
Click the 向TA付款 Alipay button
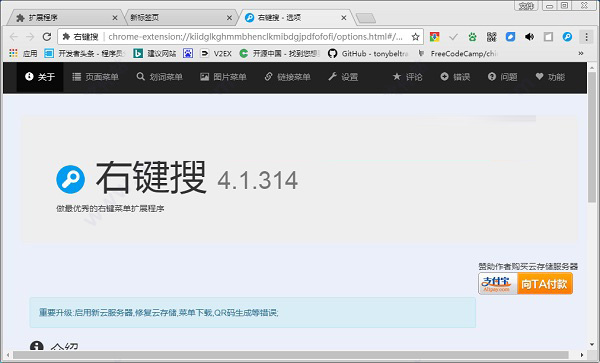click(x=525, y=283)
